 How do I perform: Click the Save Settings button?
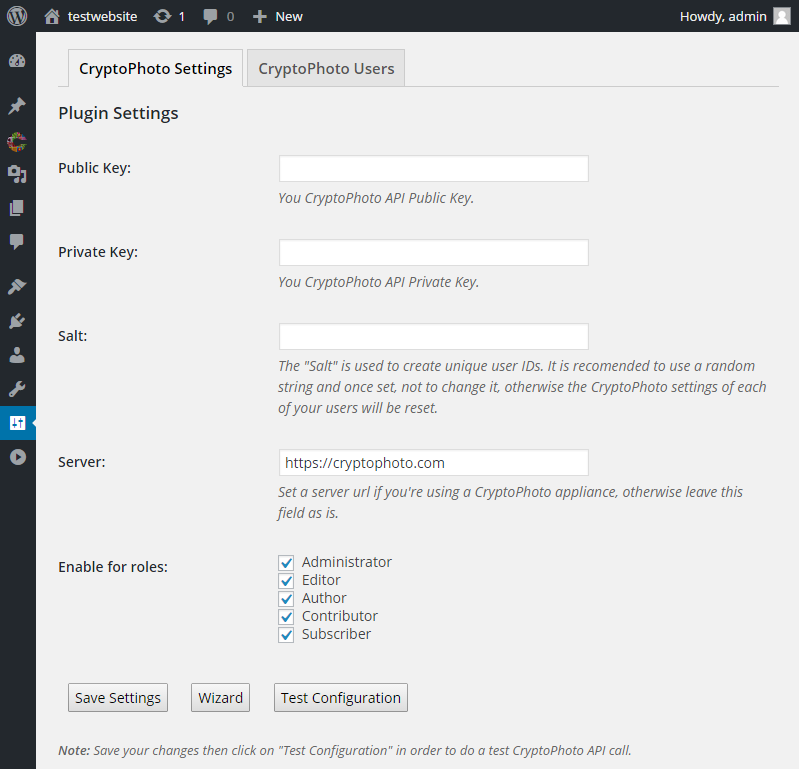click(118, 698)
